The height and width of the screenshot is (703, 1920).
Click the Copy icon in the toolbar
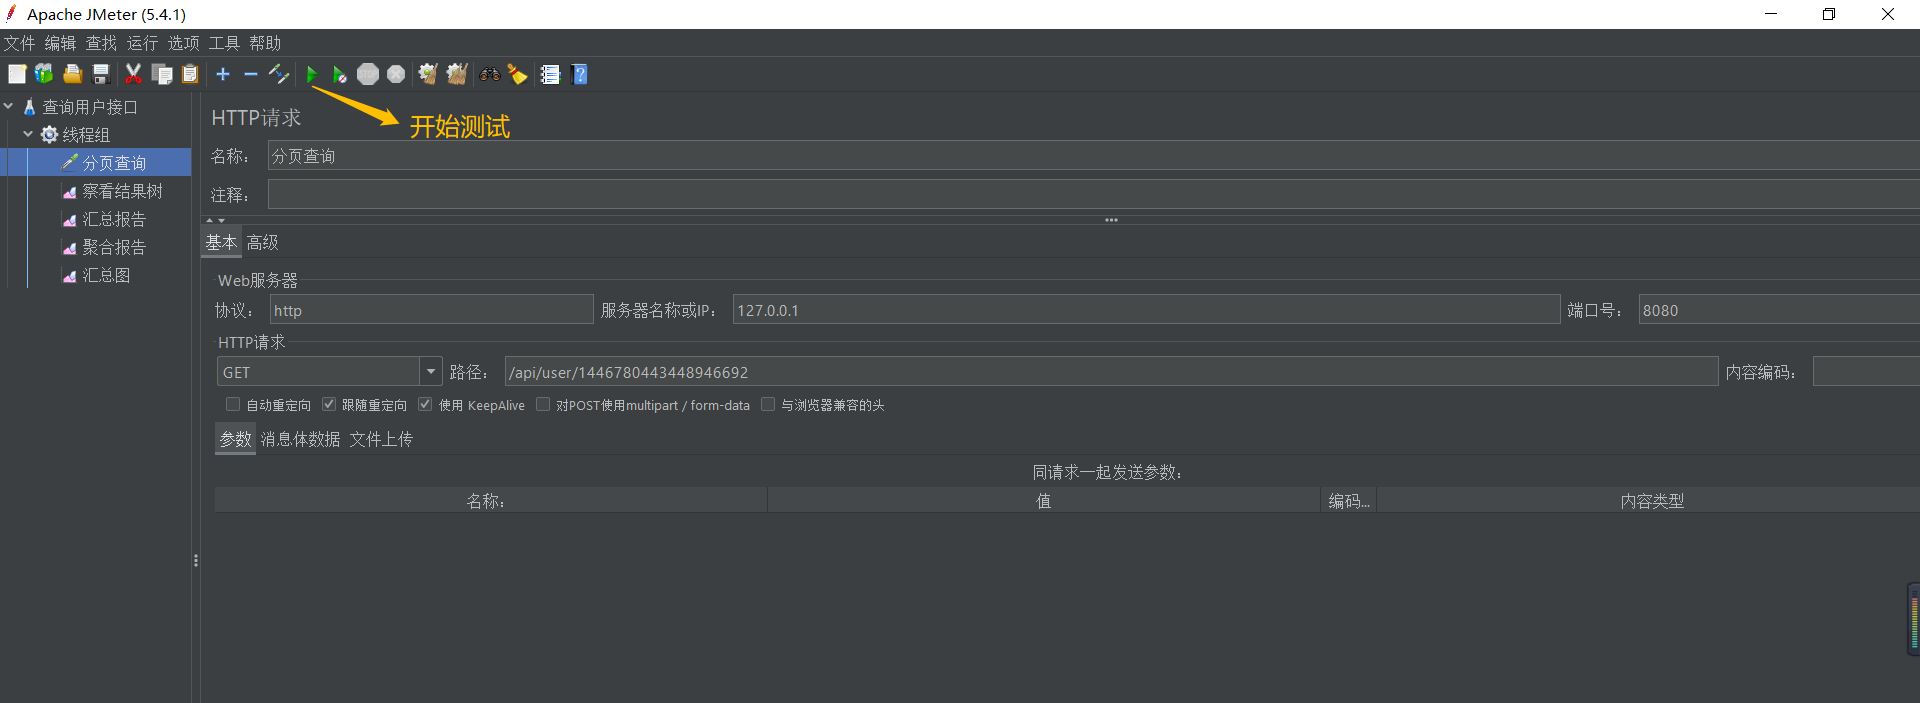[x=162, y=74]
